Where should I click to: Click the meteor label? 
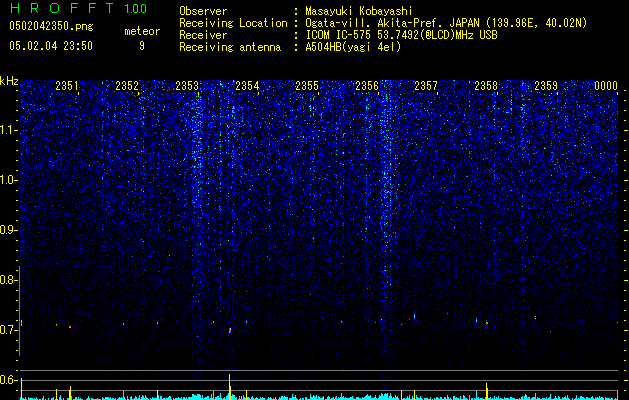pos(142,31)
